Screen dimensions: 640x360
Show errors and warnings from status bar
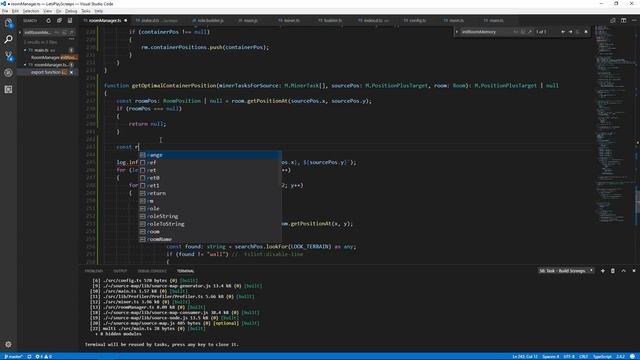coord(43,357)
